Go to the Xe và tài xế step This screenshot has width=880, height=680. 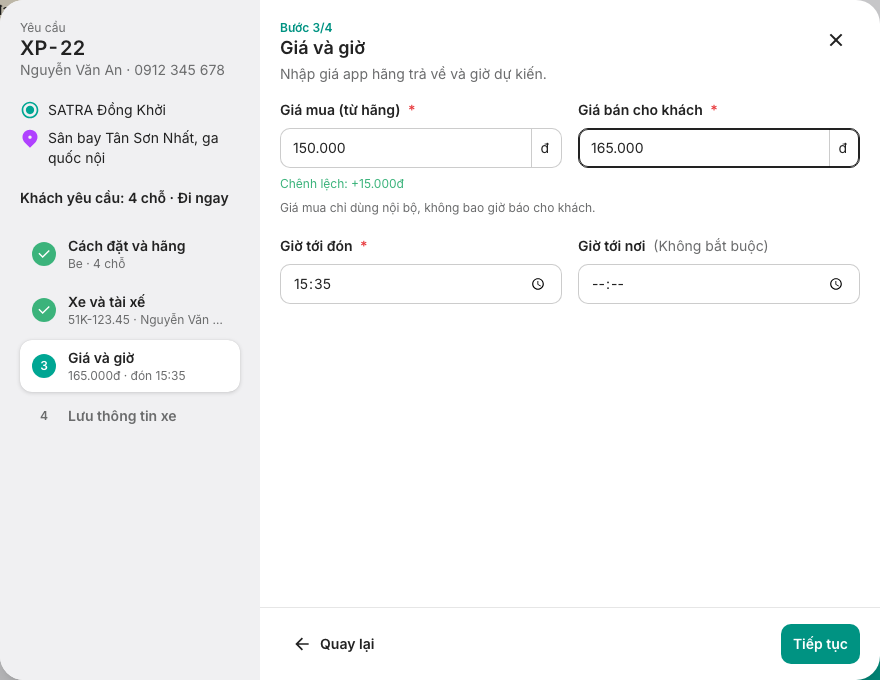click(x=130, y=310)
